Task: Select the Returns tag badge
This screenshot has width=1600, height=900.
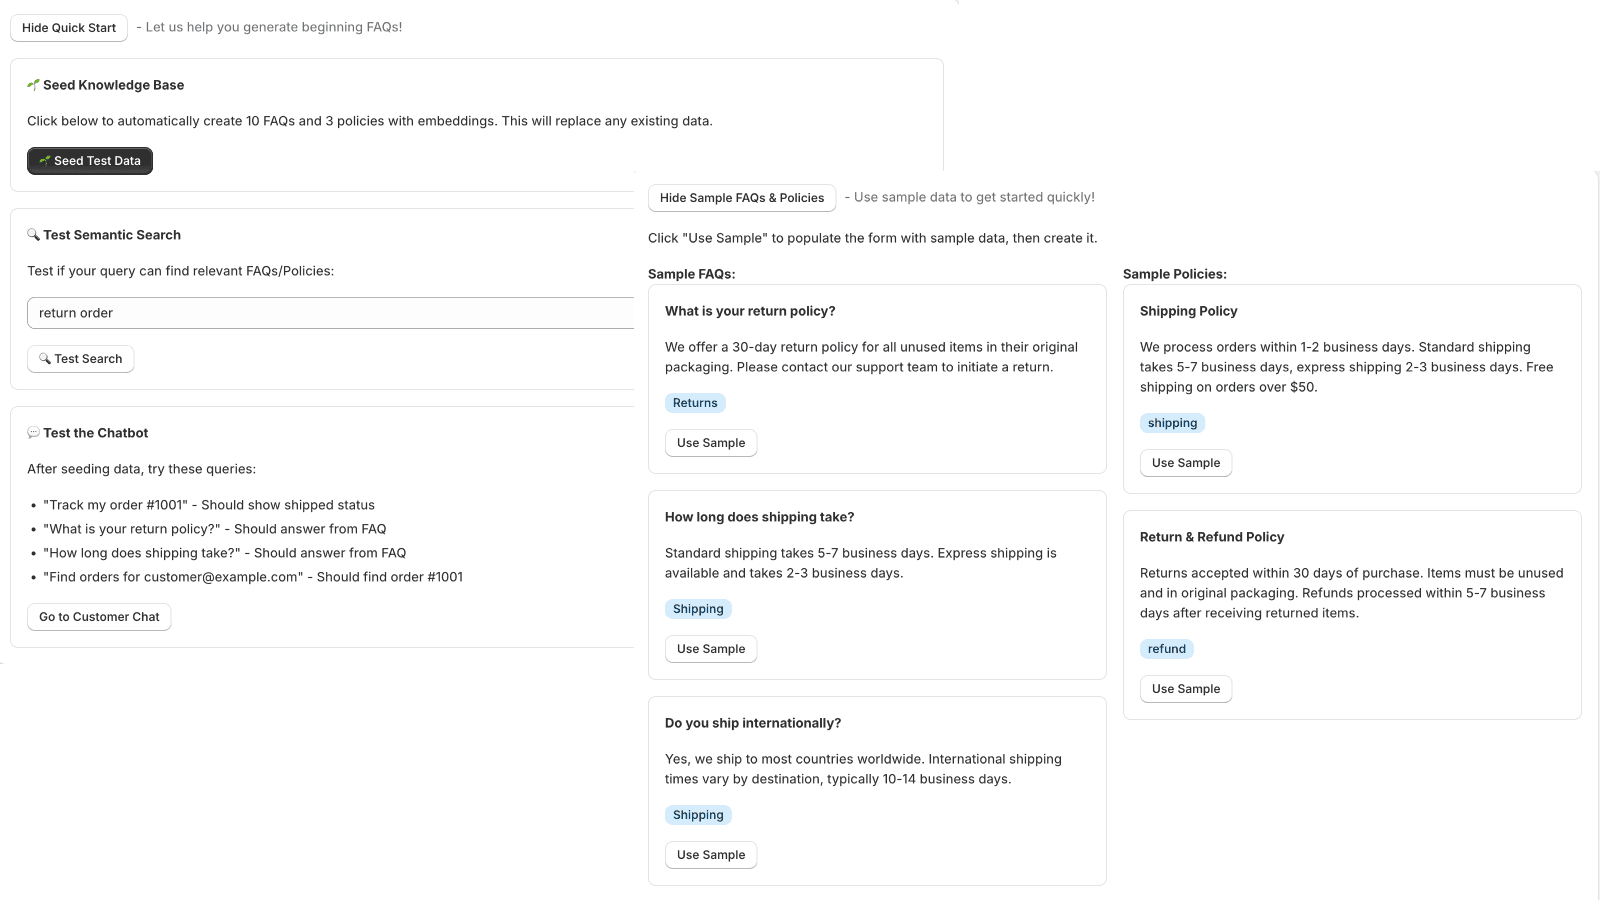Action: point(695,402)
